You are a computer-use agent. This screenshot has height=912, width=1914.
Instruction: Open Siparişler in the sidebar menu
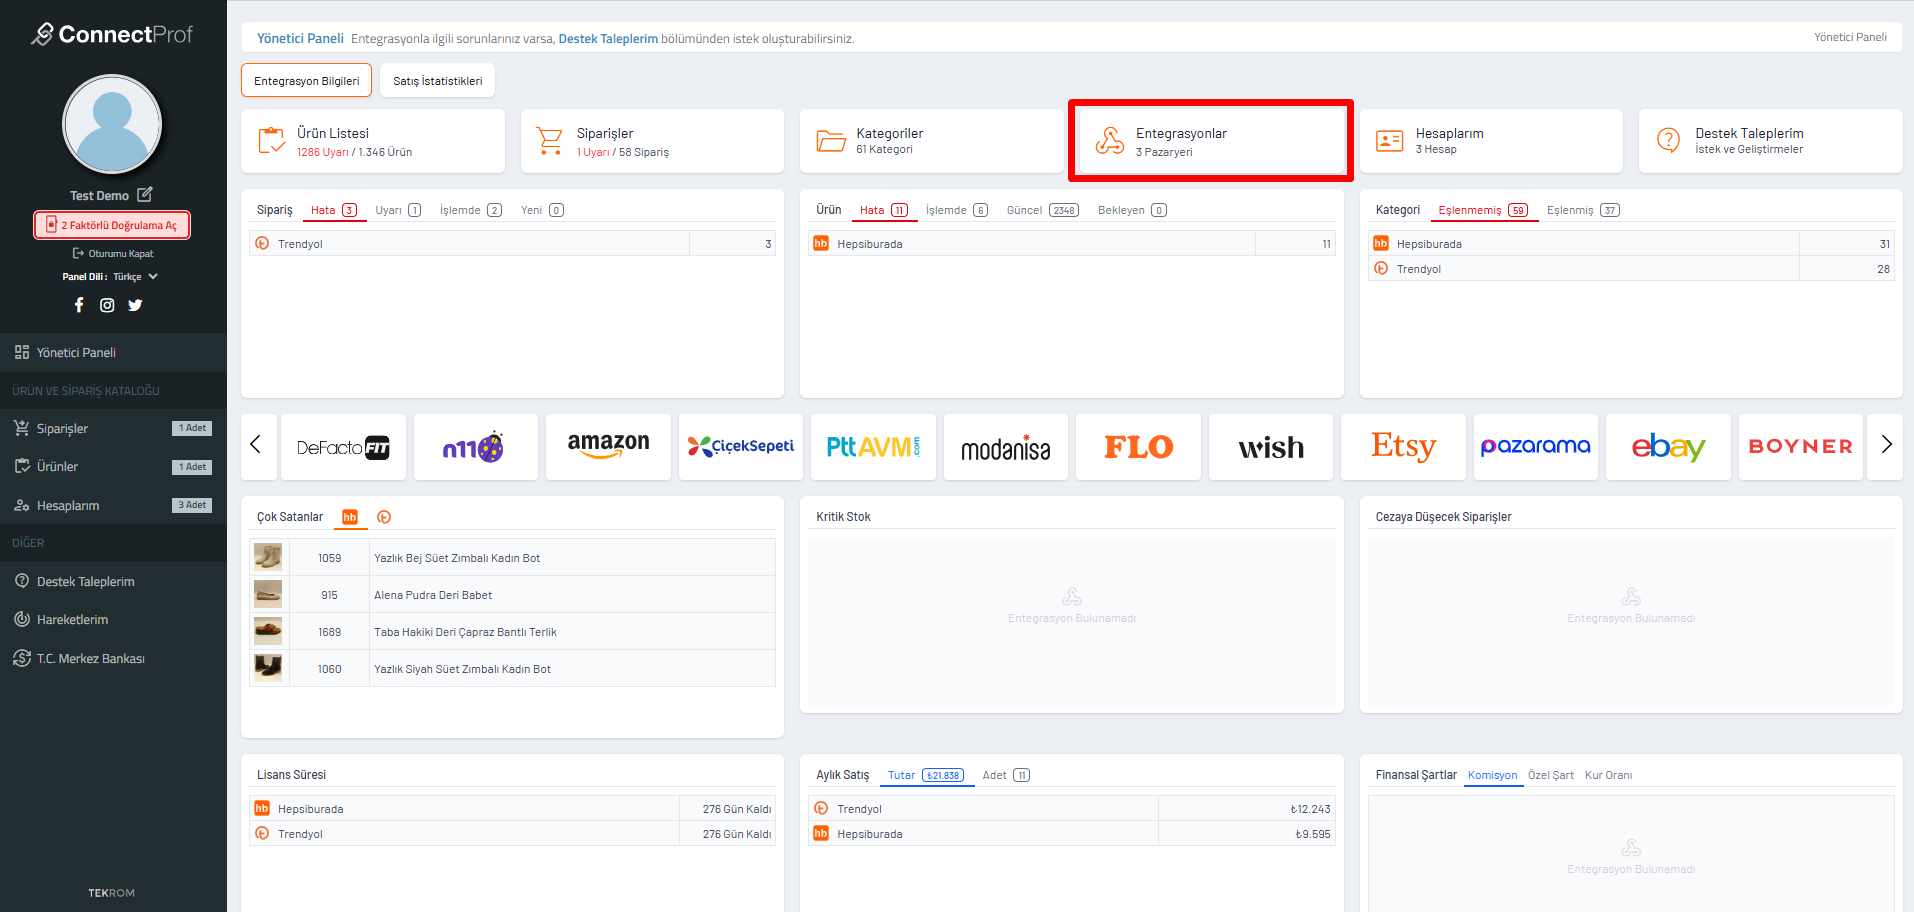click(x=113, y=428)
